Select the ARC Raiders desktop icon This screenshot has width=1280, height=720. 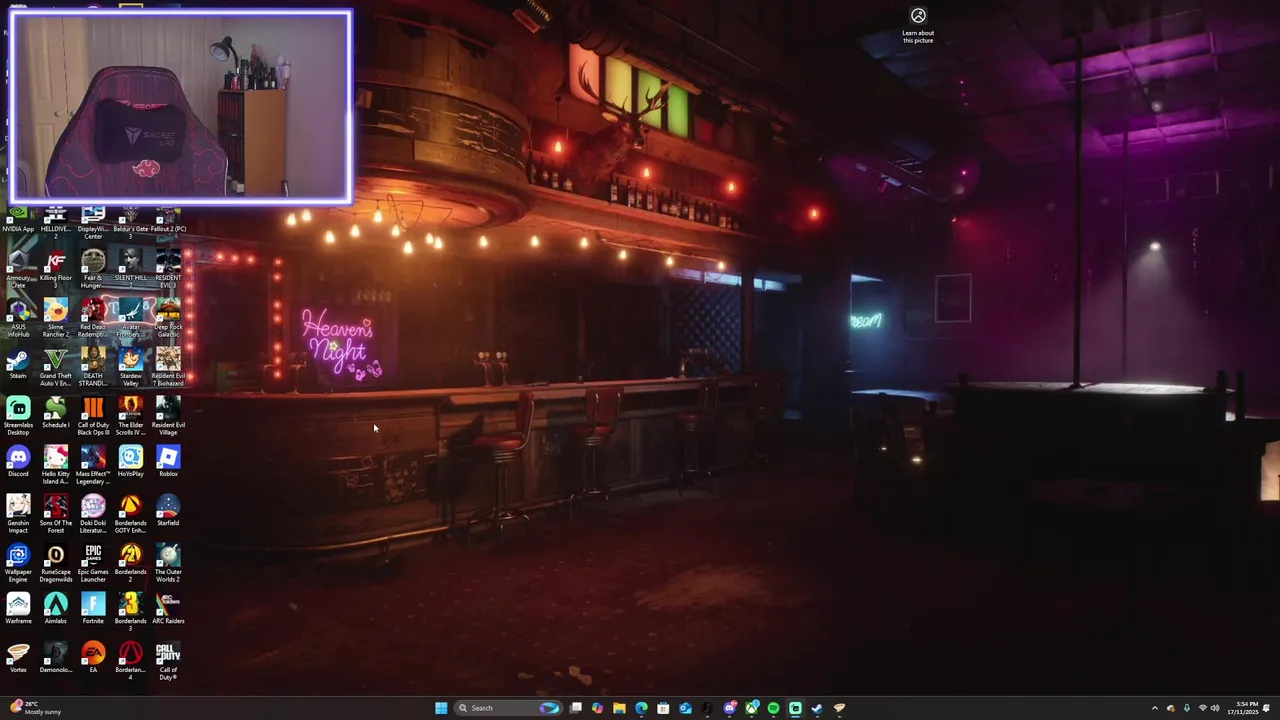tap(168, 609)
